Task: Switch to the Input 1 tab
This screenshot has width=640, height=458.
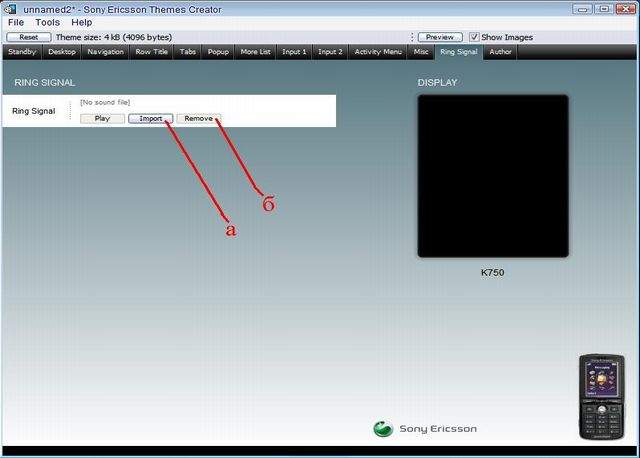Action: 294,52
